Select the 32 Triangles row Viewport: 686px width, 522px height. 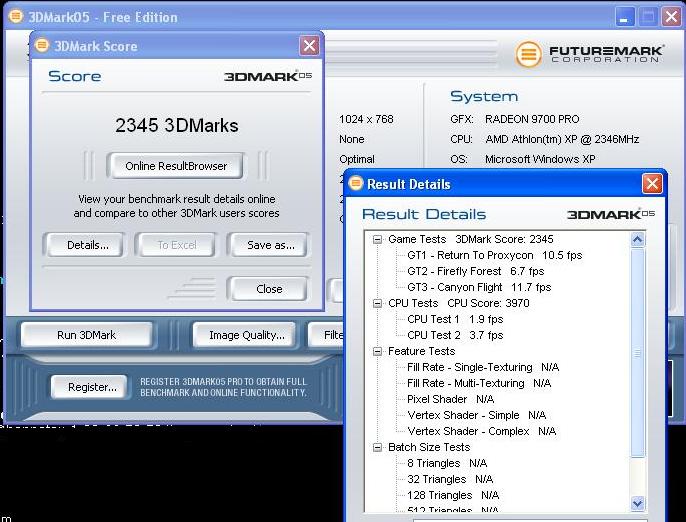(x=450, y=479)
